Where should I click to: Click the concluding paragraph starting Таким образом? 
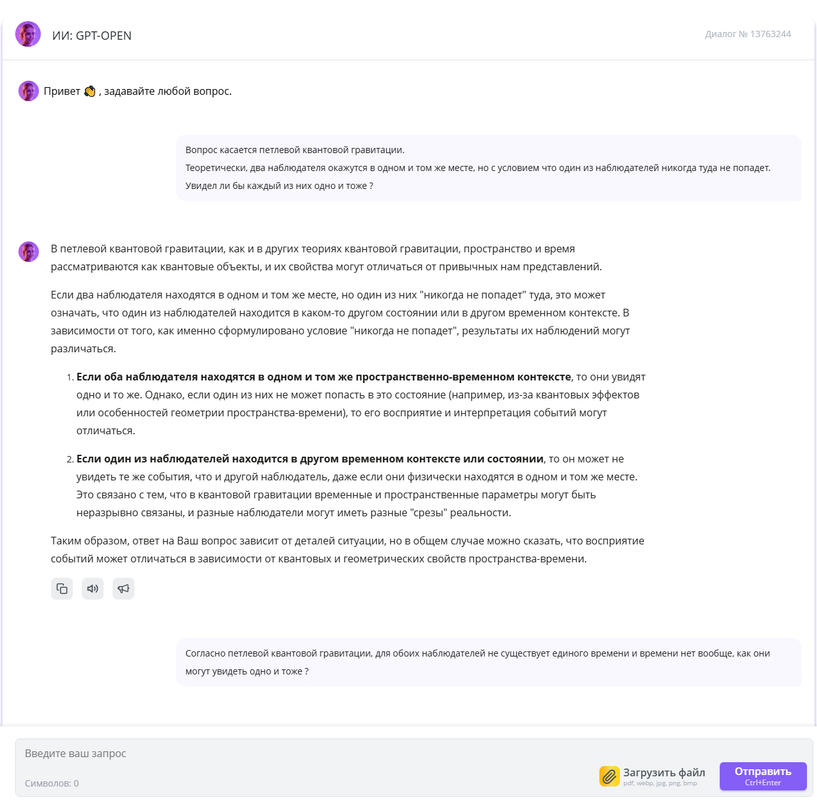click(x=348, y=550)
